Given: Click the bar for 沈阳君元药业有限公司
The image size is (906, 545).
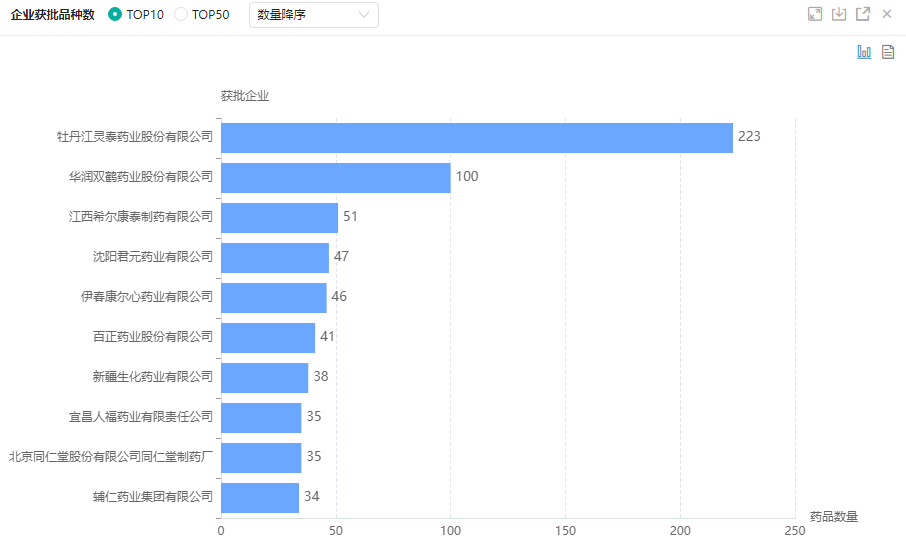Looking at the screenshot, I should click(x=275, y=258).
